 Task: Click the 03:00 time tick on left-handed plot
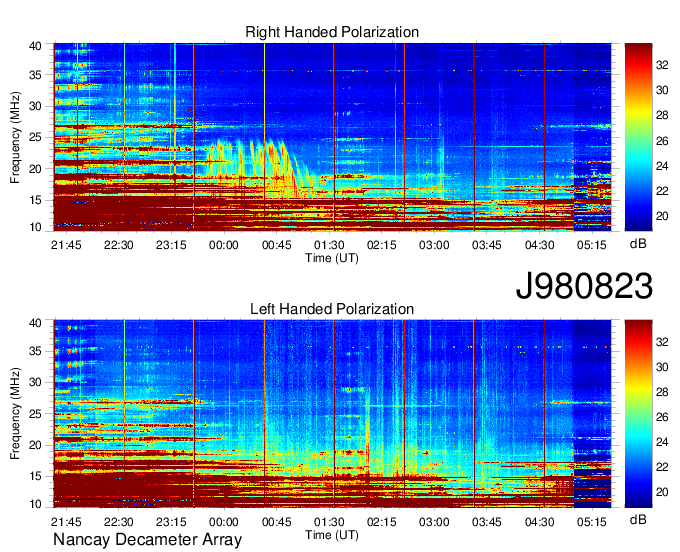pos(434,522)
